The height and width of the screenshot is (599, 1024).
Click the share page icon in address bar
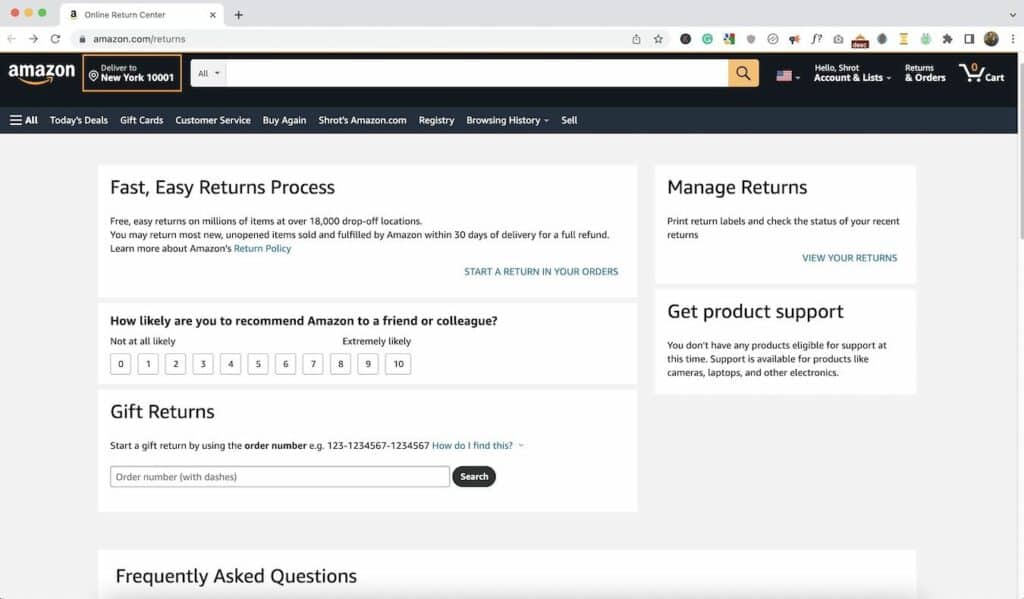click(636, 39)
